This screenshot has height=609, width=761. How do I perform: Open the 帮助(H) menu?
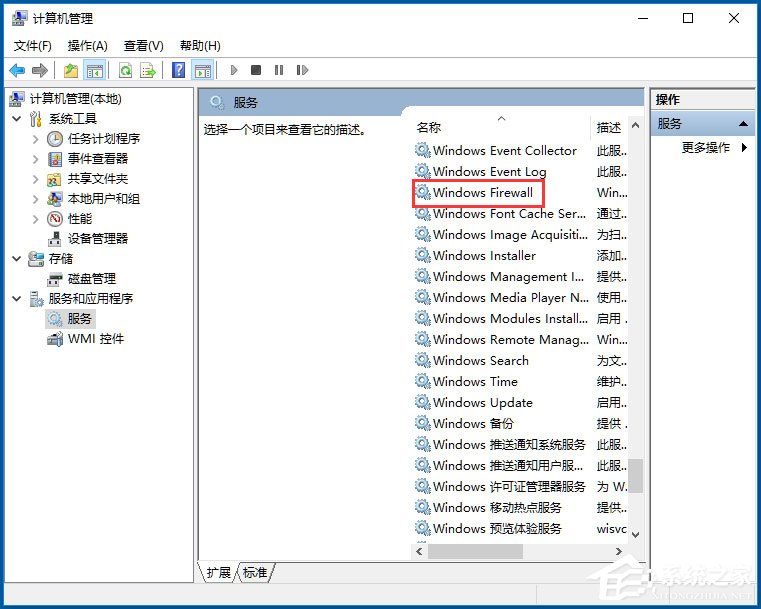coord(200,46)
